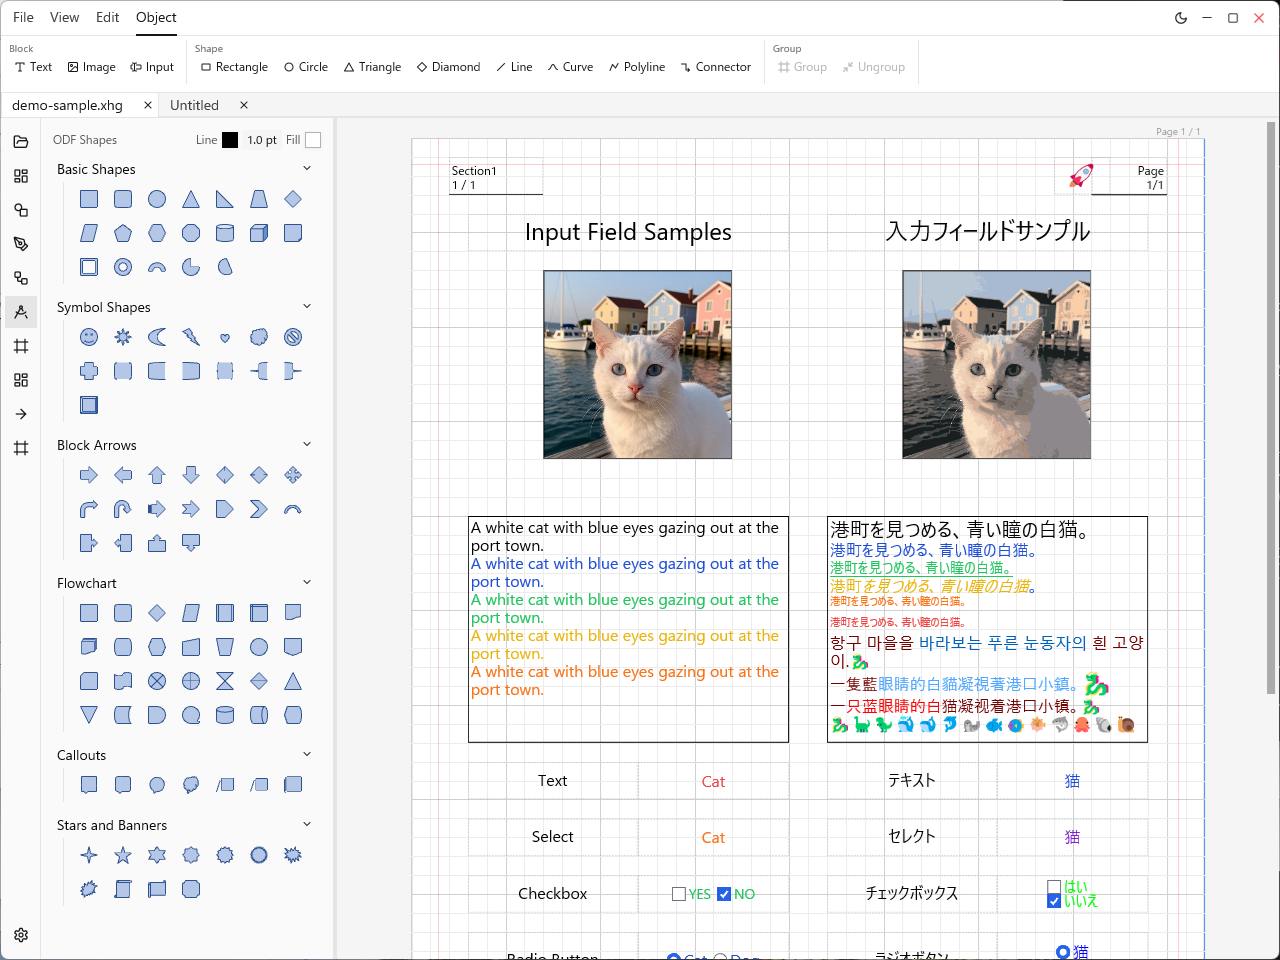
Task: Choose the round callout speech bubble
Action: [157, 785]
